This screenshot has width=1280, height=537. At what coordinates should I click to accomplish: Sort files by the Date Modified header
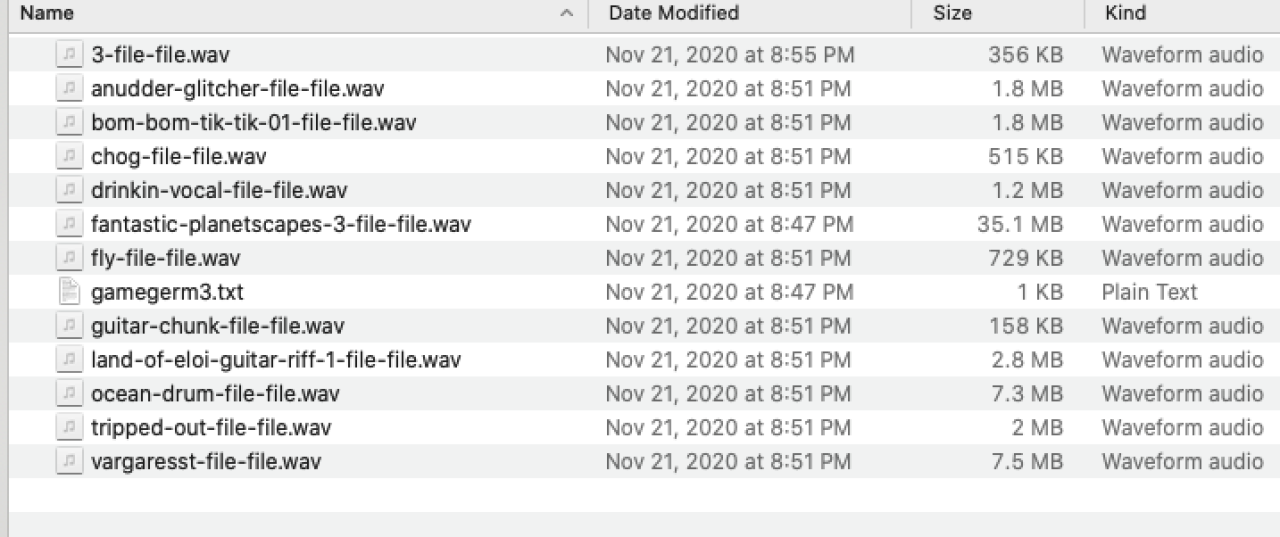coord(673,14)
